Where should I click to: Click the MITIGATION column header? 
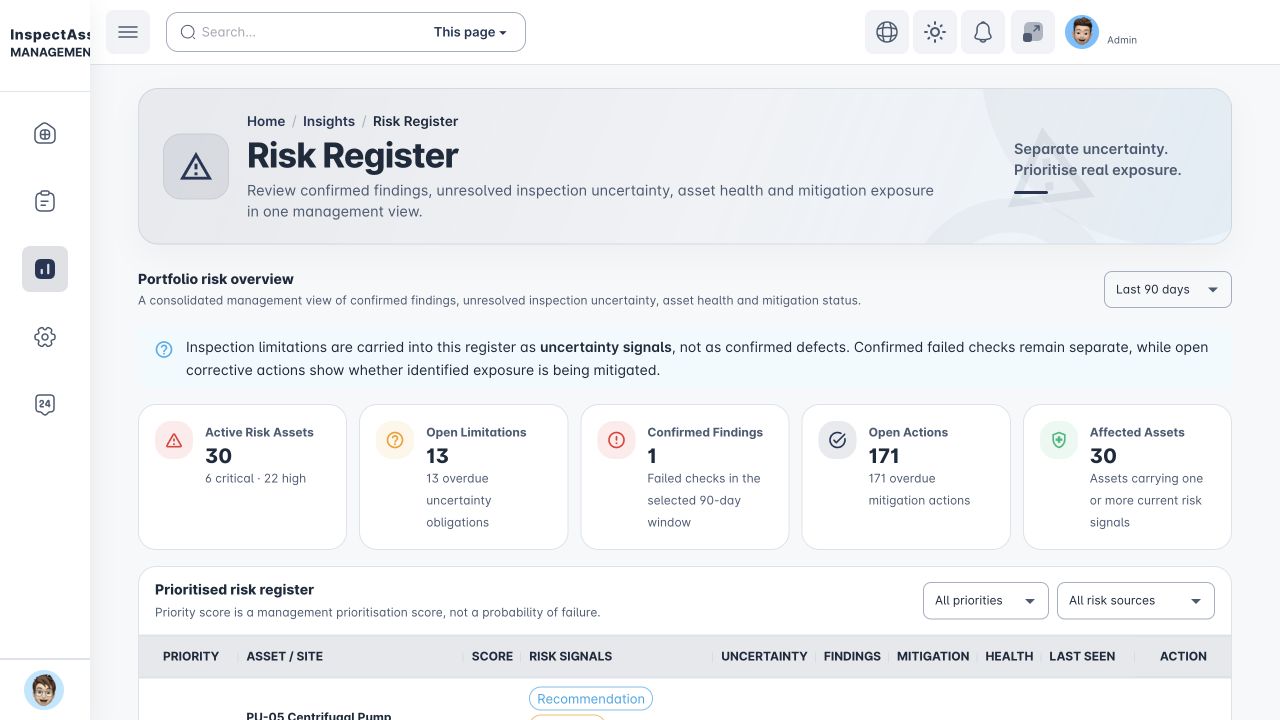(x=933, y=656)
